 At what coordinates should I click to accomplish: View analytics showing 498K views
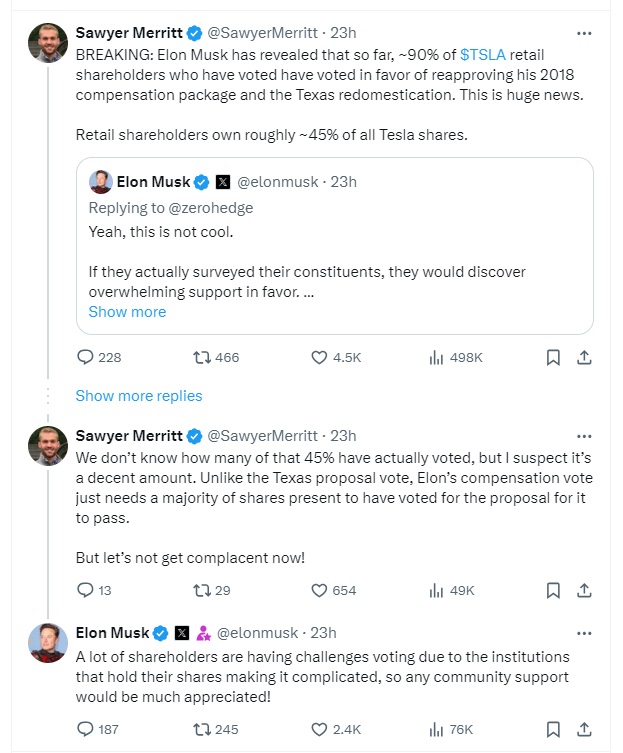pyautogui.click(x=436, y=357)
